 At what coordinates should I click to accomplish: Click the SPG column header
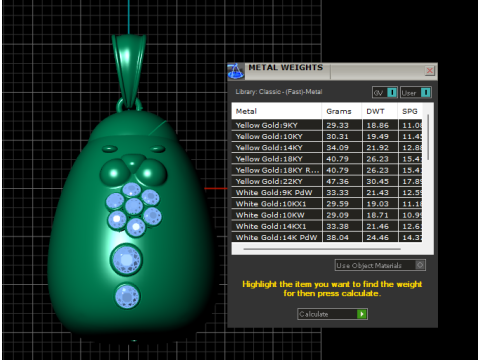click(410, 111)
